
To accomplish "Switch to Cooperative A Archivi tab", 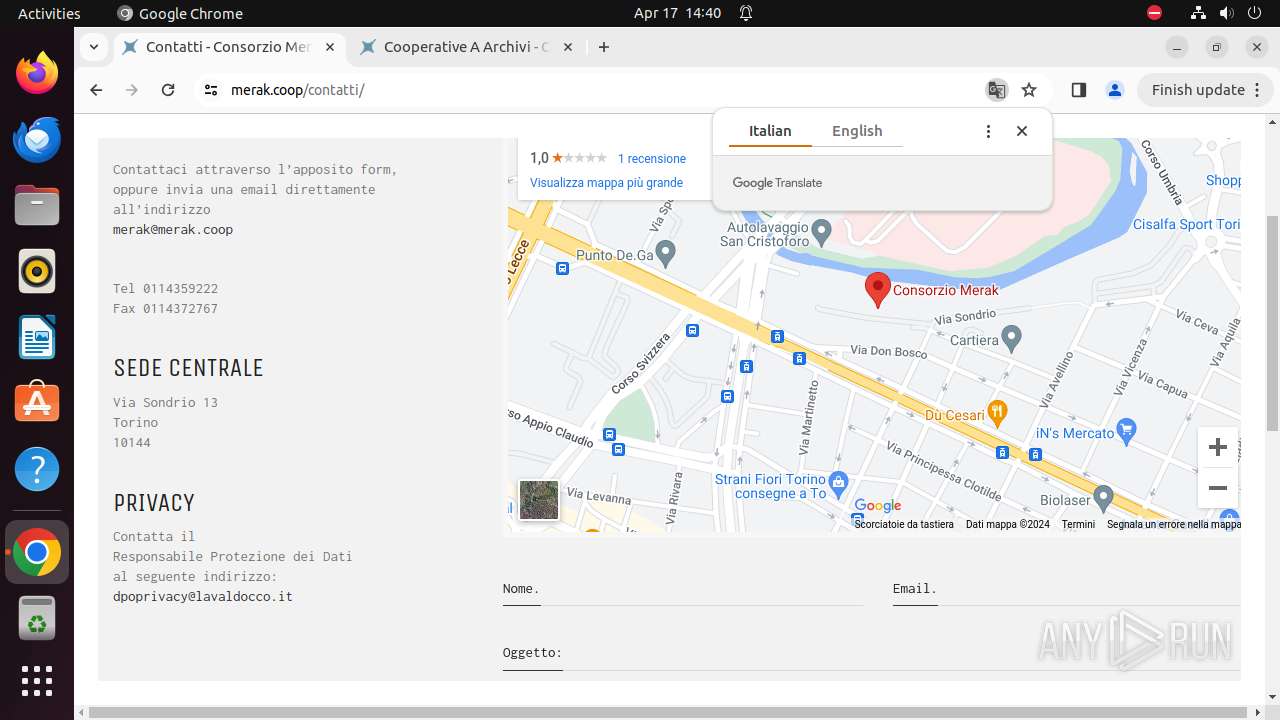I will (x=465, y=47).
